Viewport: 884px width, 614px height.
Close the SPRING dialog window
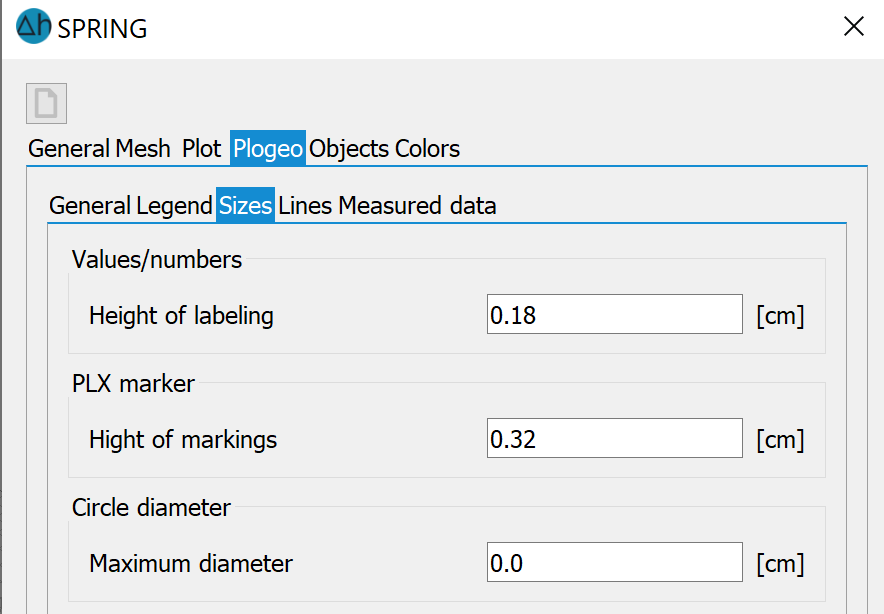point(853,27)
